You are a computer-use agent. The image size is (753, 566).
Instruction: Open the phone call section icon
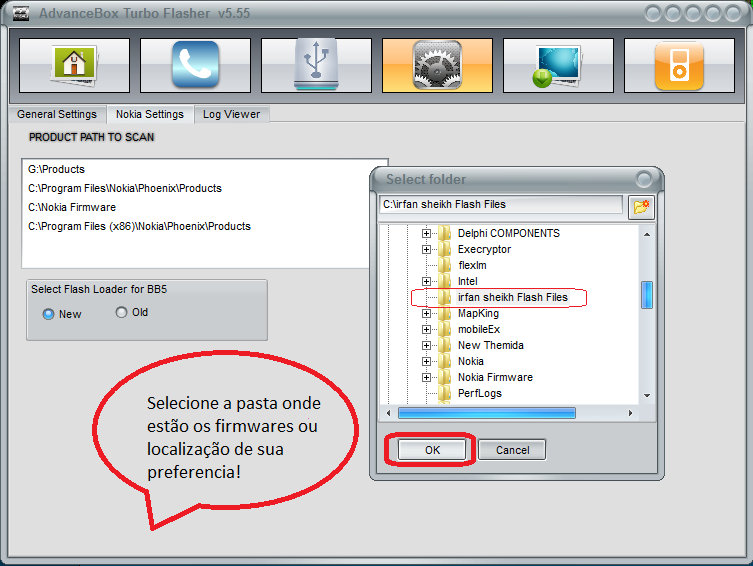tap(195, 65)
